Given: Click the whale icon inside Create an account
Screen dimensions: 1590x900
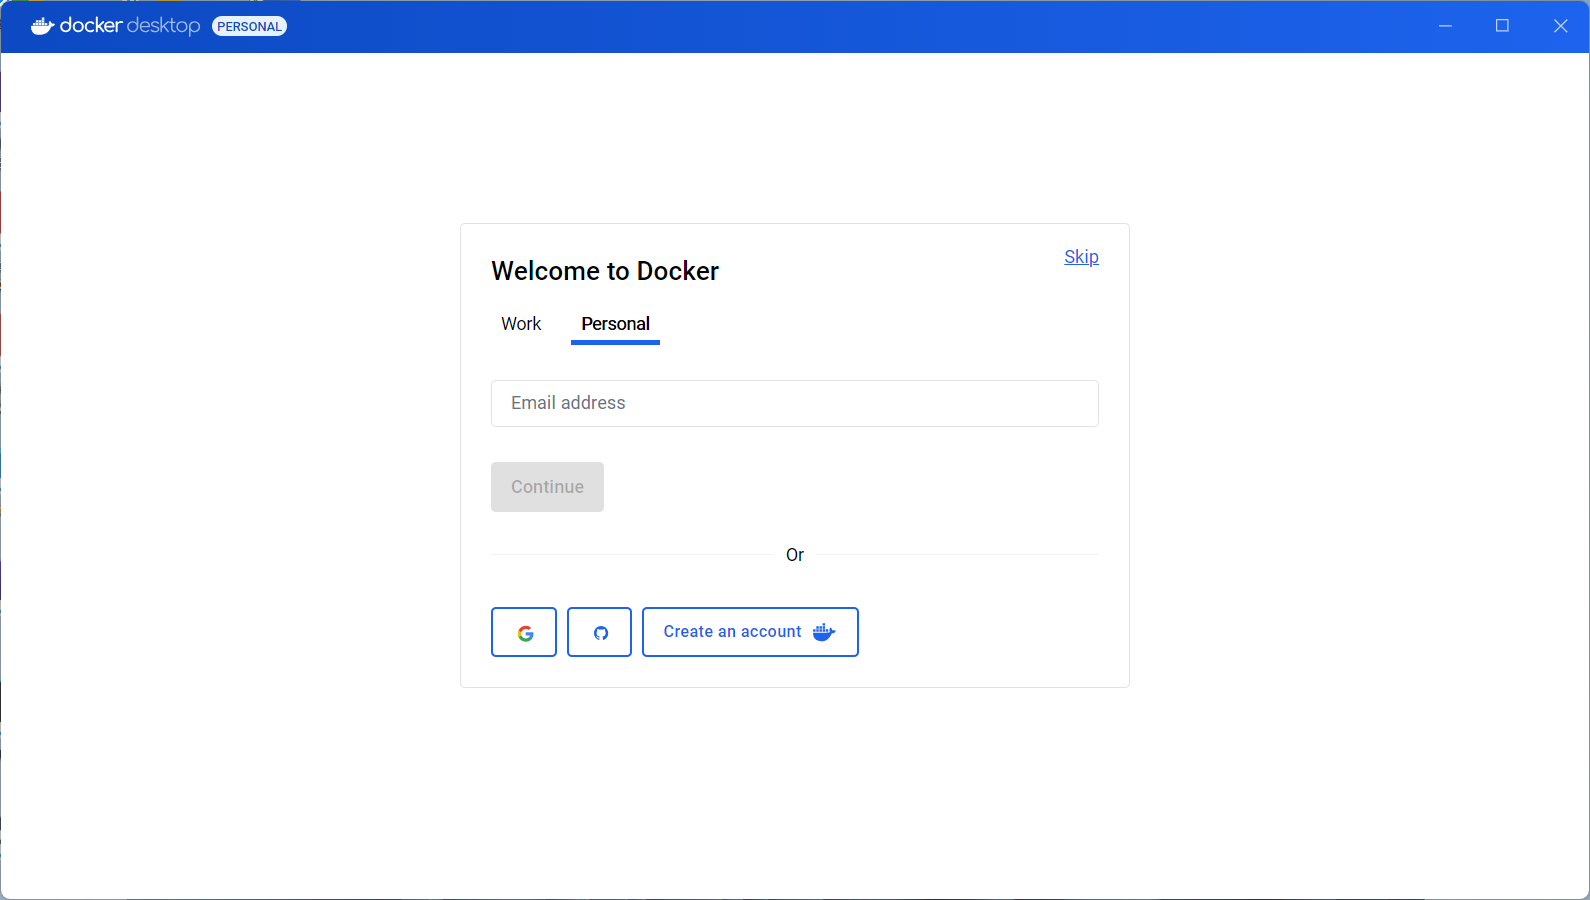Looking at the screenshot, I should click(x=823, y=632).
